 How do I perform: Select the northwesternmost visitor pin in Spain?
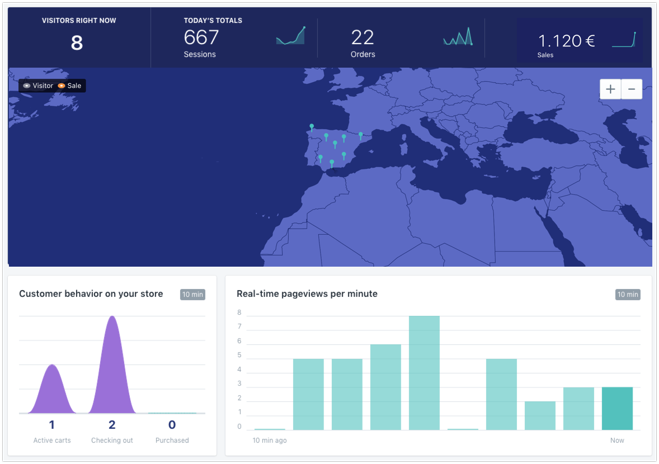point(312,128)
